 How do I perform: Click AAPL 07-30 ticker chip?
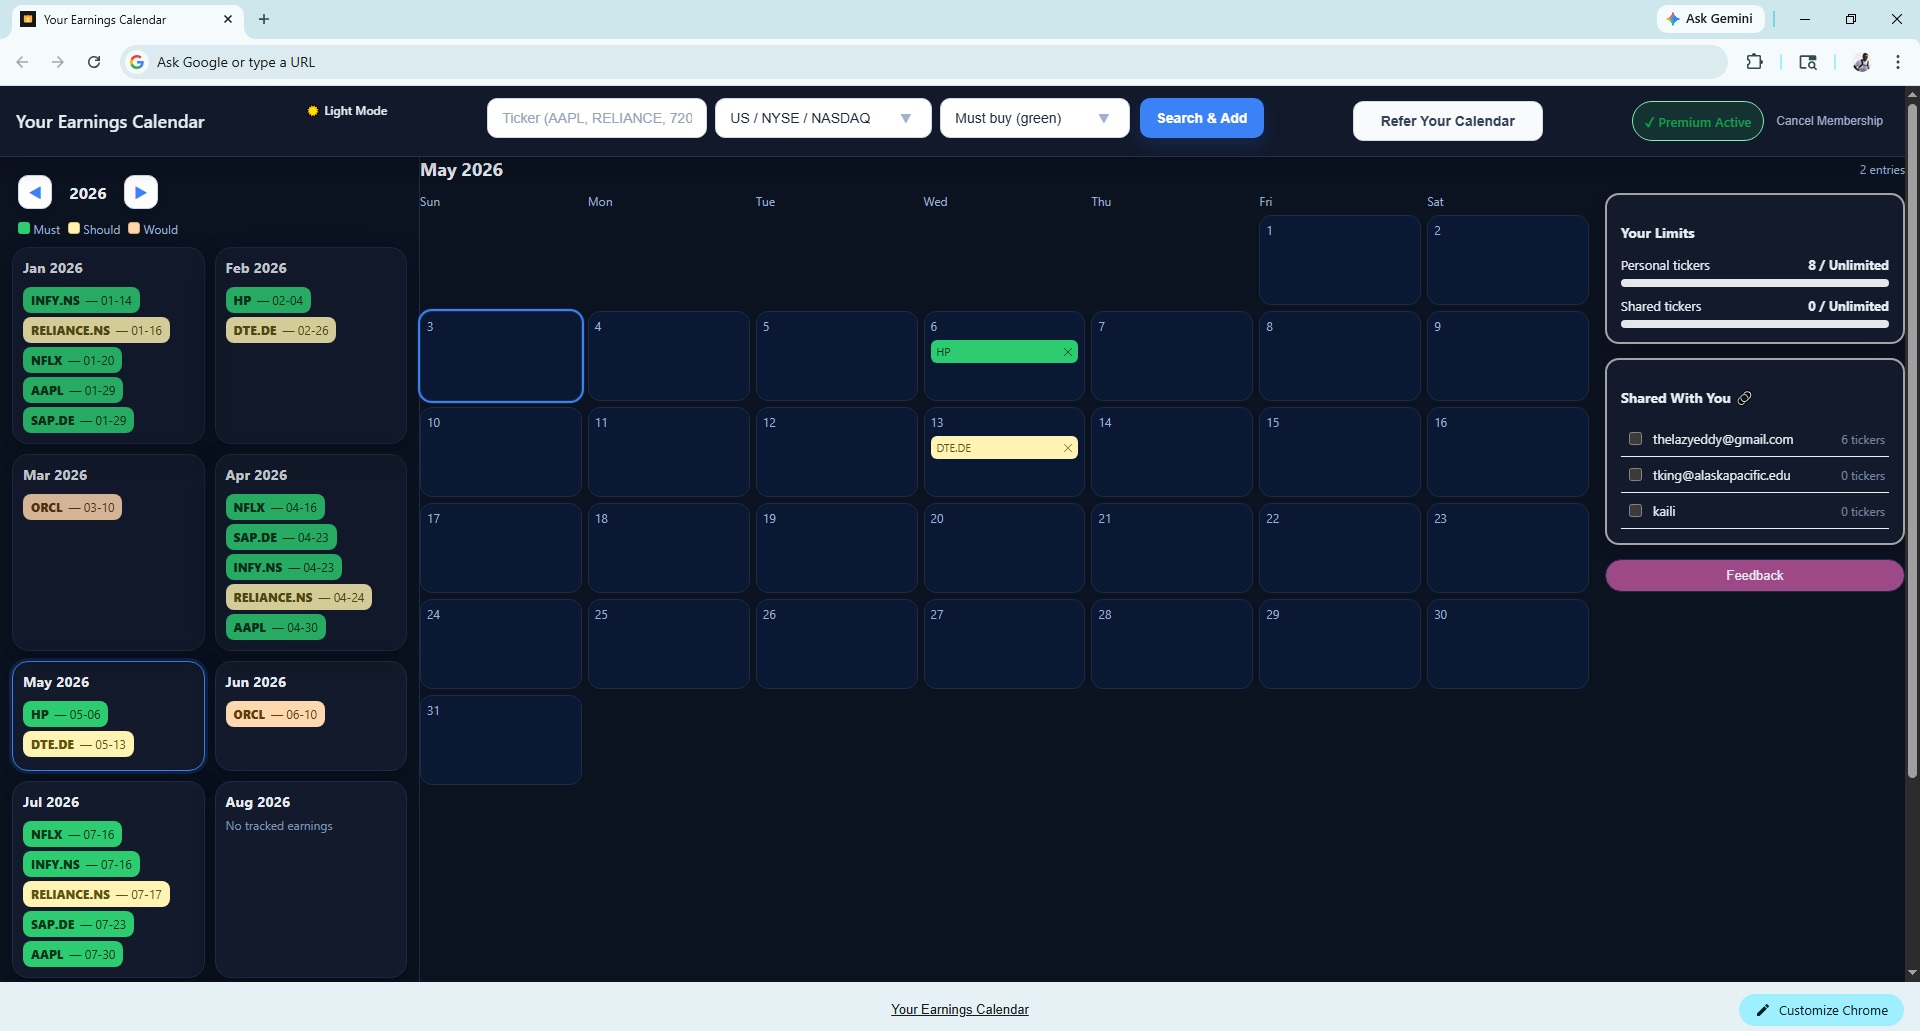(73, 954)
